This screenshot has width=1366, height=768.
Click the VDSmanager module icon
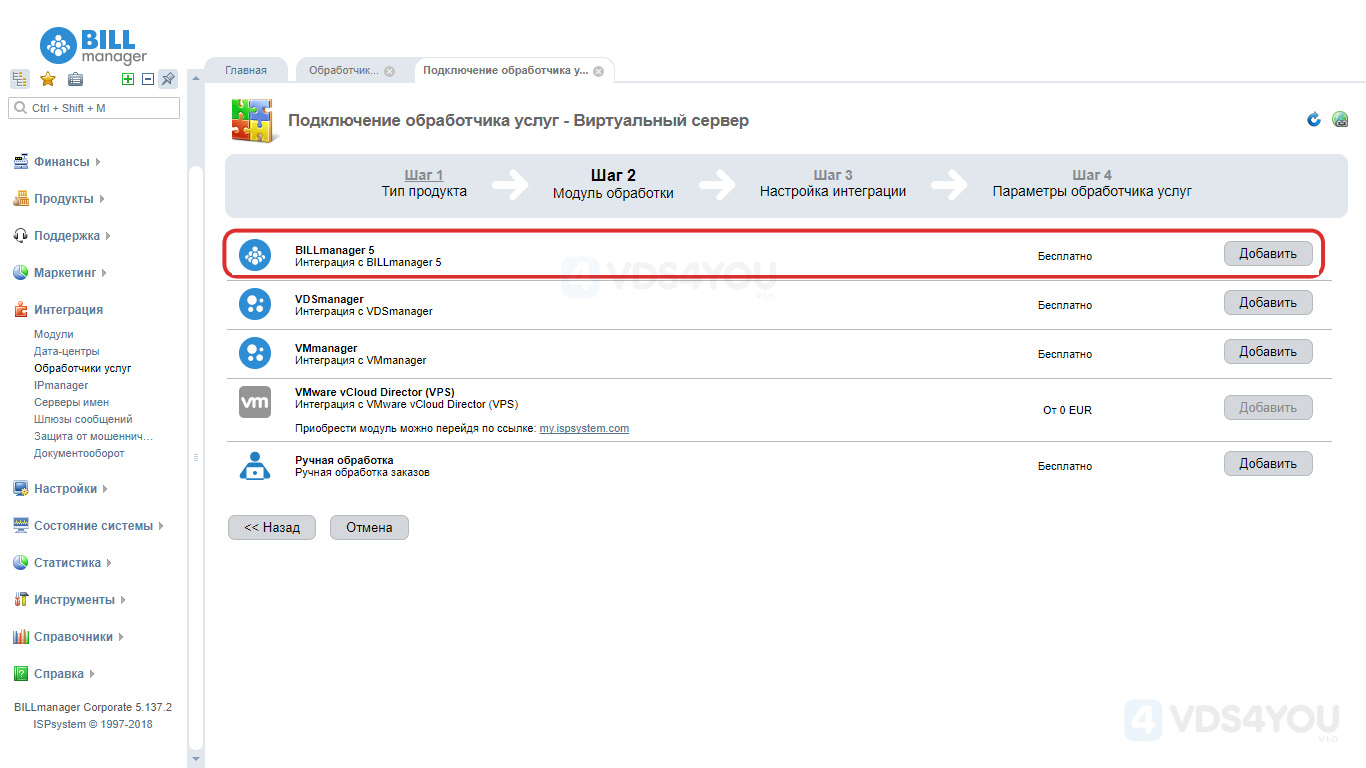click(255, 304)
